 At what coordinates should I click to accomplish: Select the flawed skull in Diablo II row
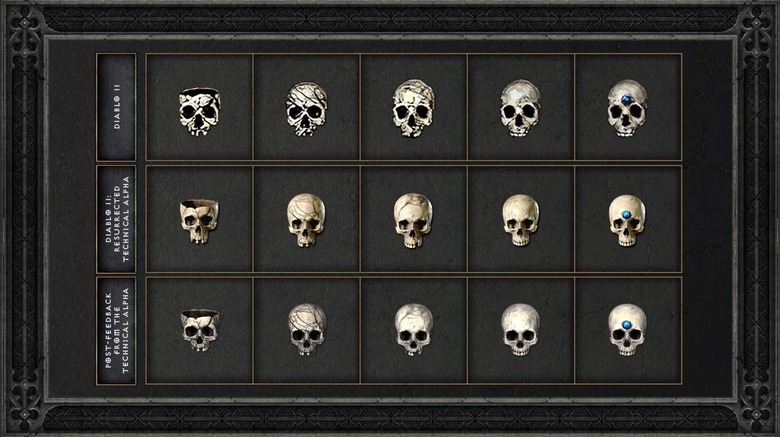pos(307,109)
